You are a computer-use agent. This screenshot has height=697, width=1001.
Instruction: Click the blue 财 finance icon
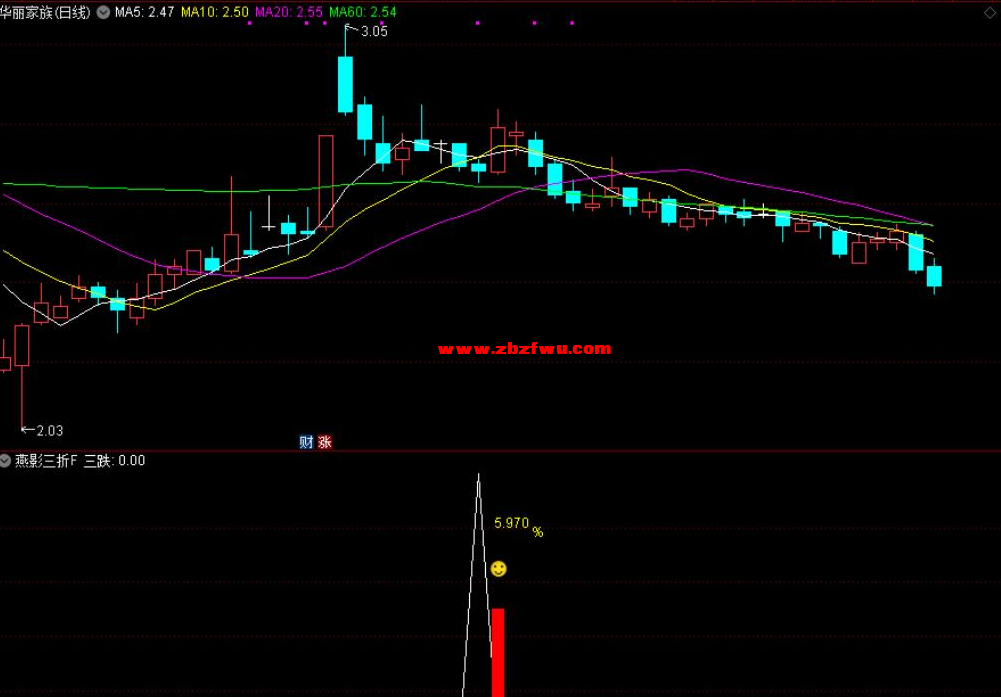306,442
